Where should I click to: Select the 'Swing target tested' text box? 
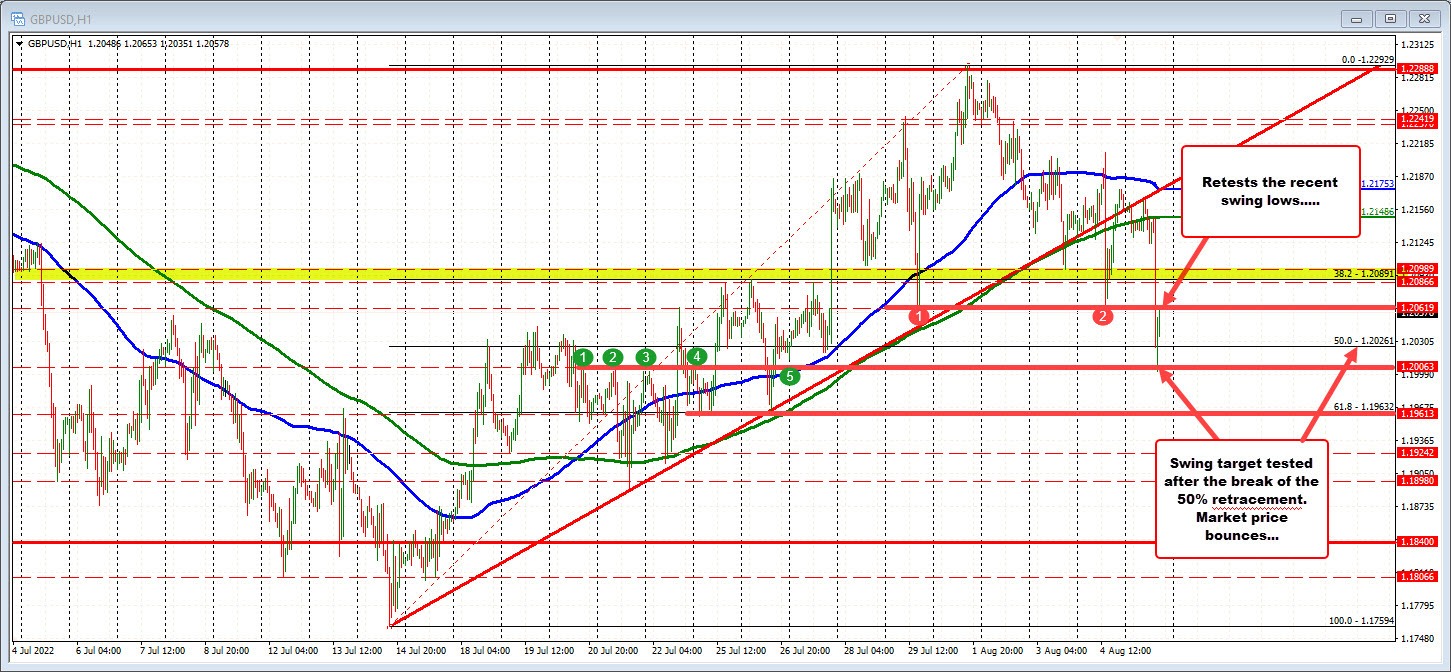tap(1242, 499)
